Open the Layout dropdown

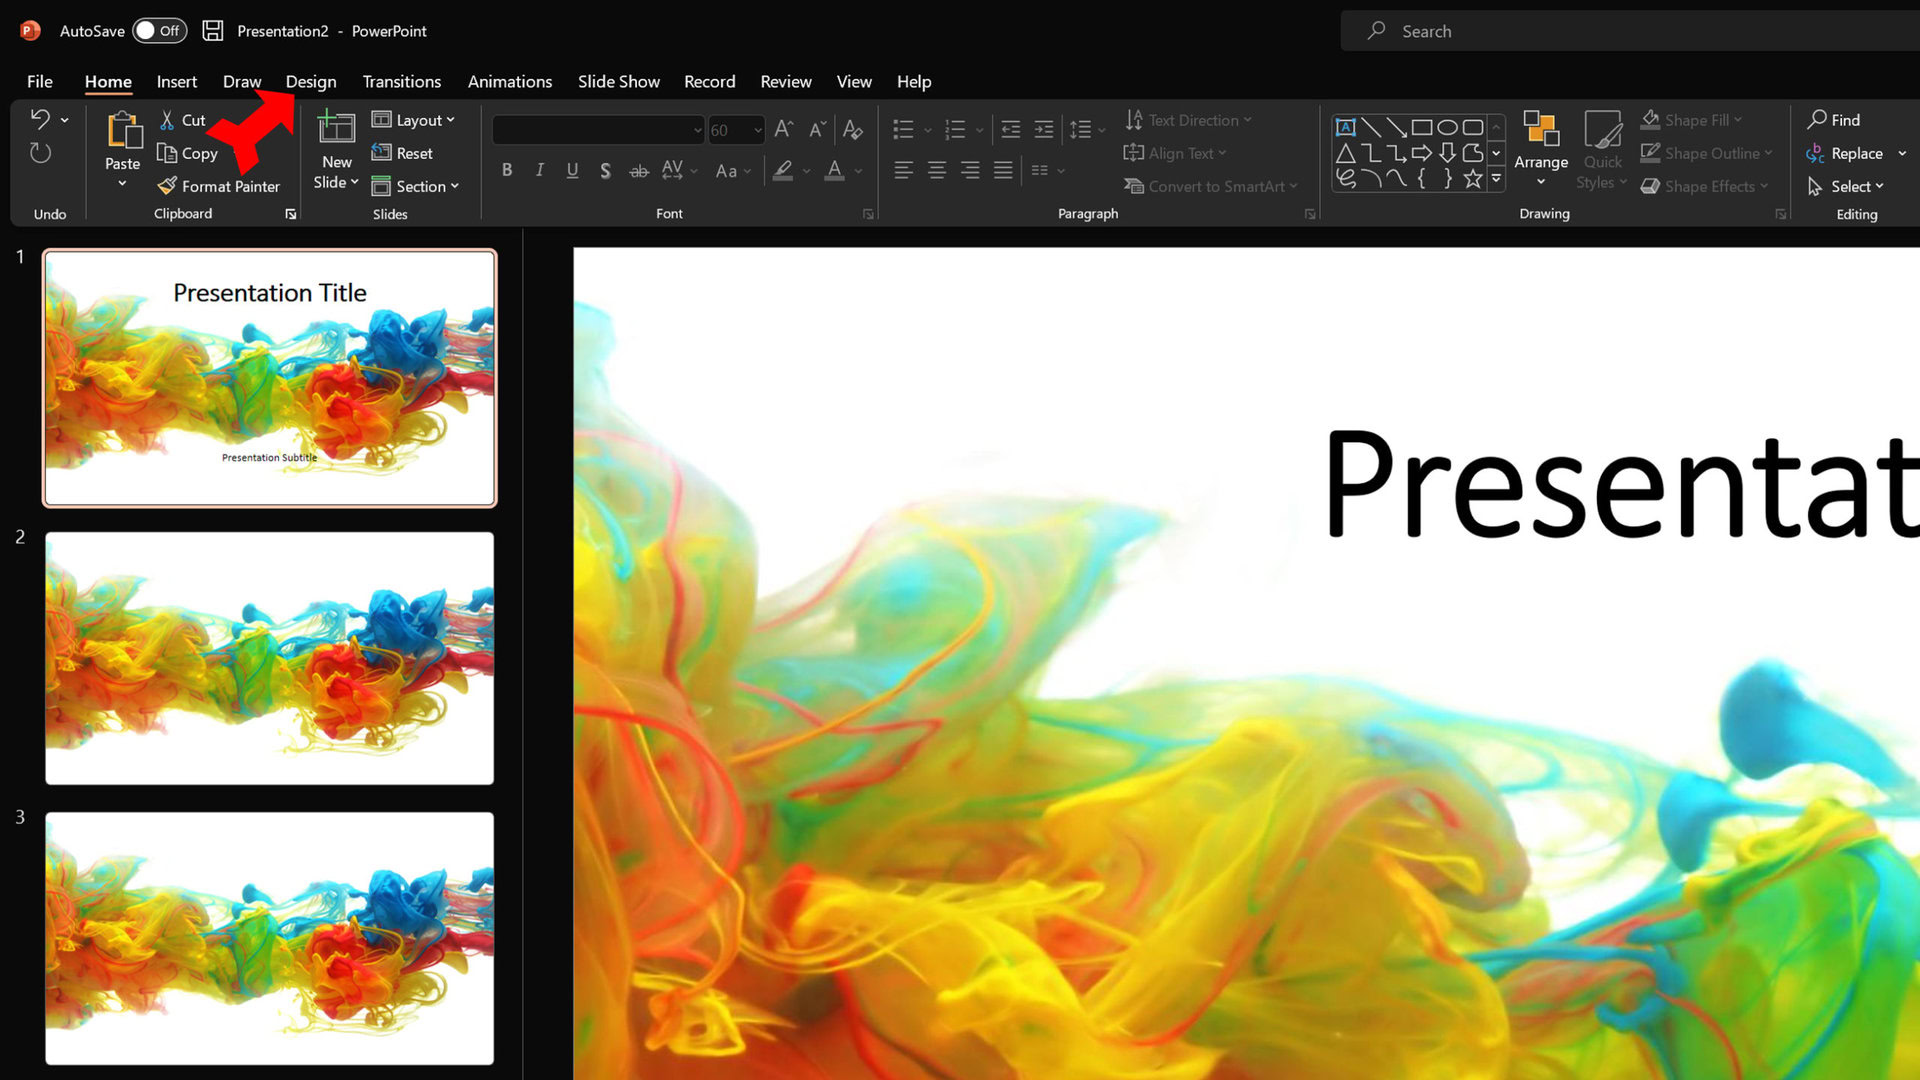pyautogui.click(x=414, y=120)
